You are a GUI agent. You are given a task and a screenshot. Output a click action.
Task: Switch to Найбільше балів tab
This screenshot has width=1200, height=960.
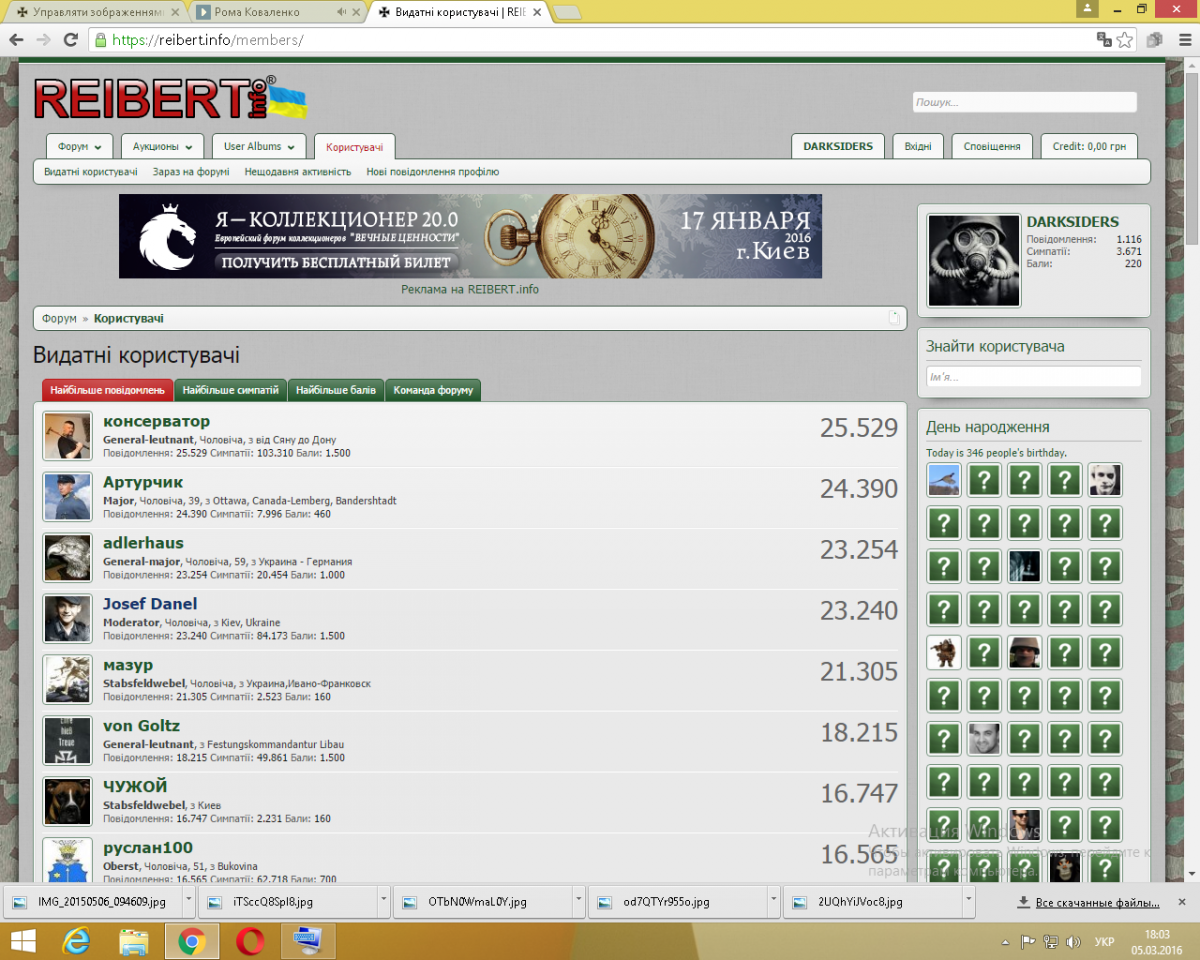336,390
